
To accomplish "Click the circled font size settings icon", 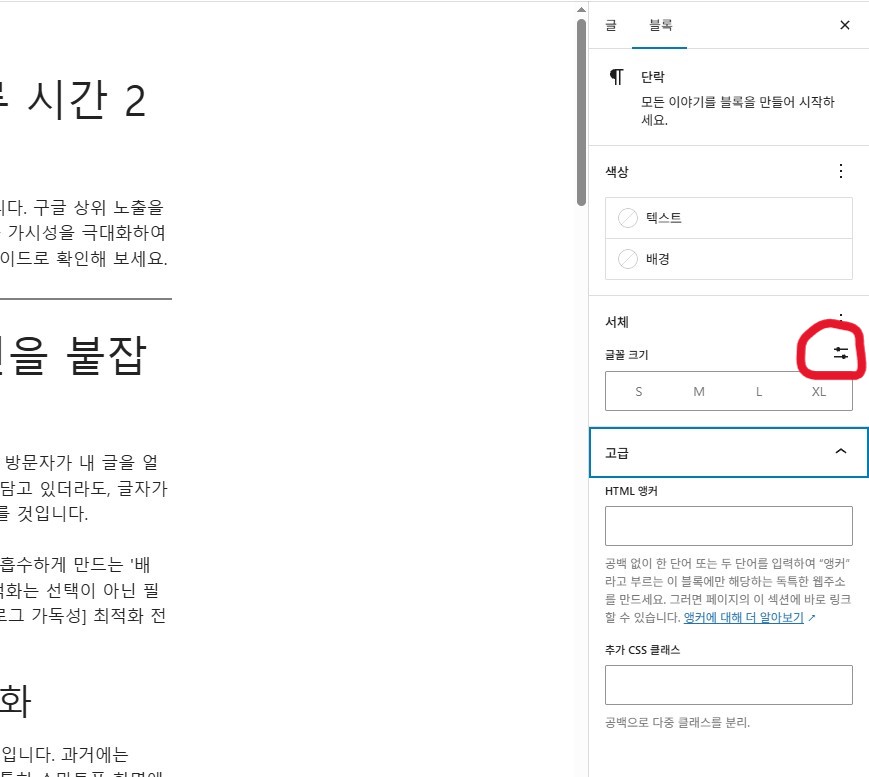I will 840,352.
